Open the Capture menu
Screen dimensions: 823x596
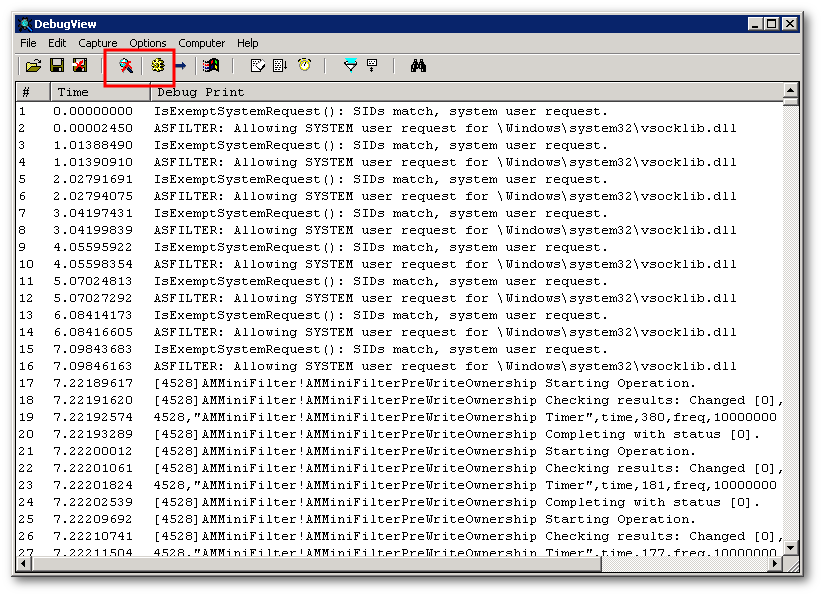[x=97, y=43]
